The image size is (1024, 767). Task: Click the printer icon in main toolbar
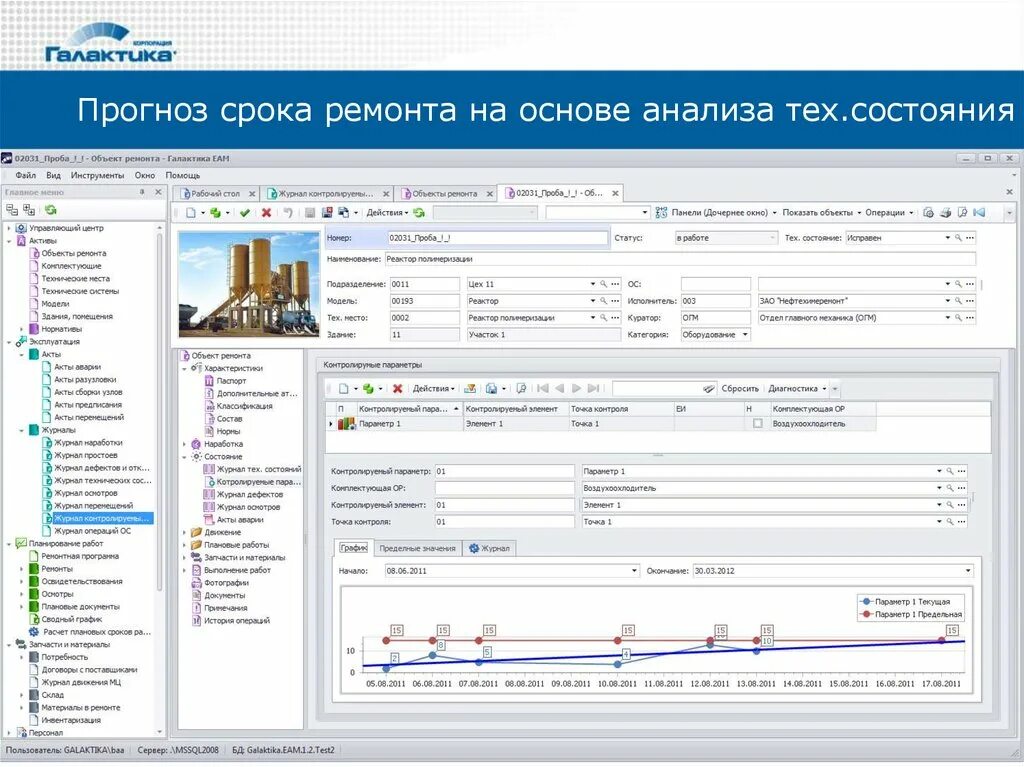pyautogui.click(x=945, y=213)
